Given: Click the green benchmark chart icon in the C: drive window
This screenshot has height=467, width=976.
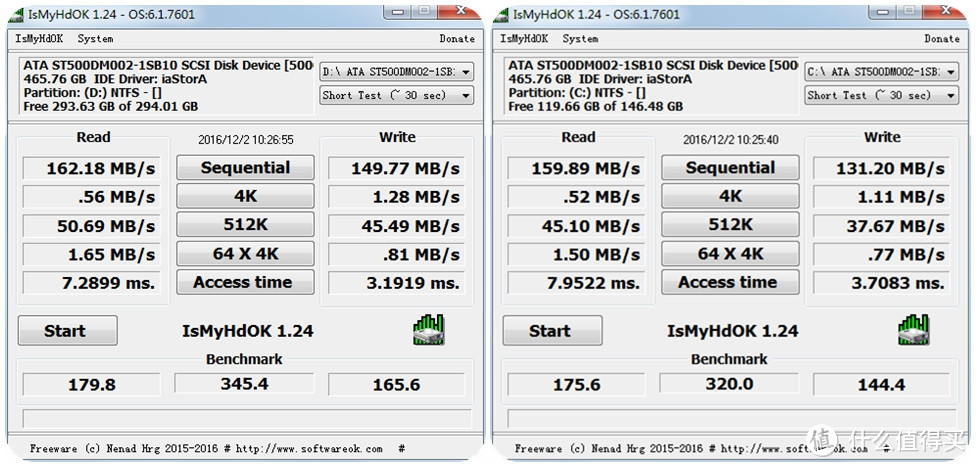Looking at the screenshot, I should tap(914, 330).
